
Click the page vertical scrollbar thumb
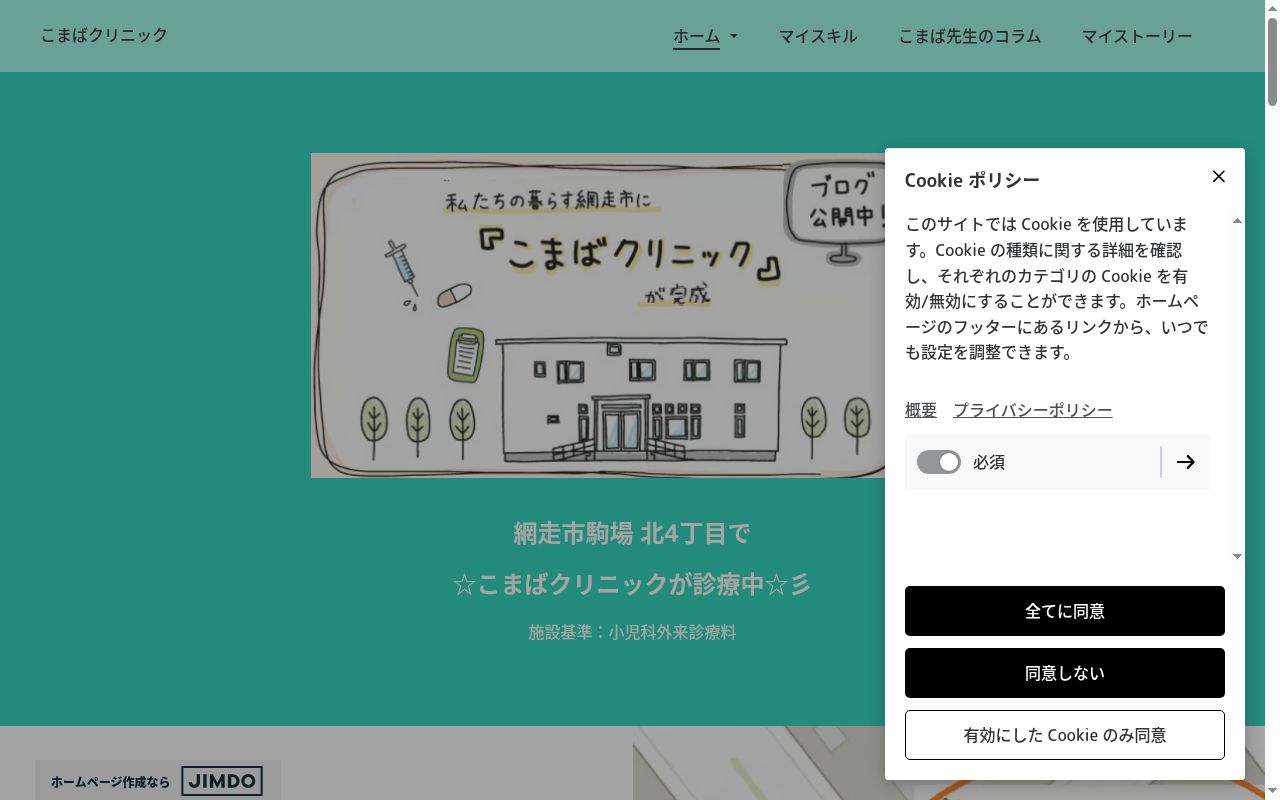pos(1272,60)
